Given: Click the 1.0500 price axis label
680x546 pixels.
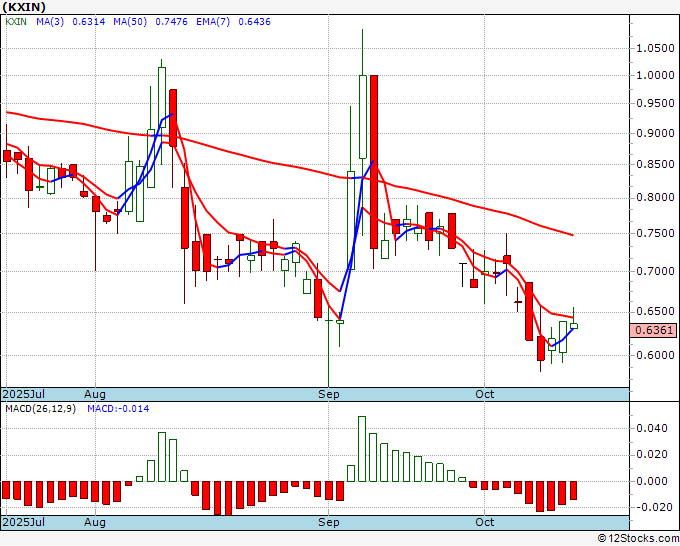Looking at the screenshot, I should coord(655,48).
